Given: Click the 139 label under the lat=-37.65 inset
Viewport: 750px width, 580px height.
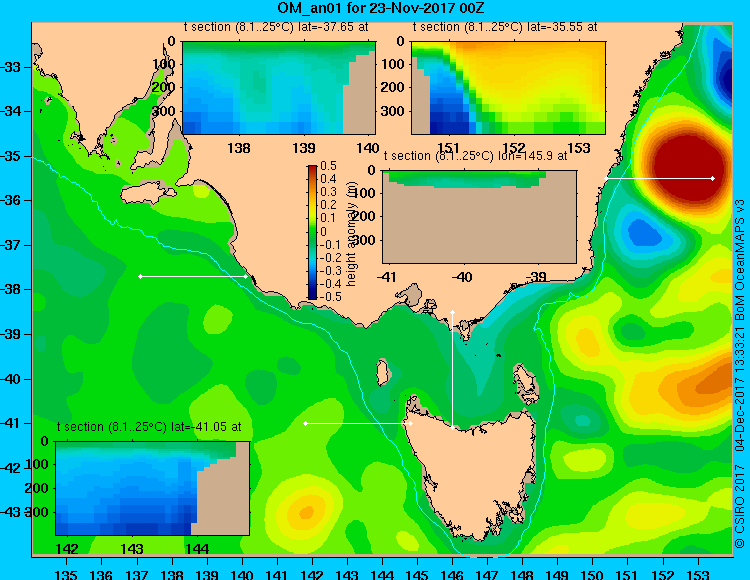Looking at the screenshot, I should (304, 148).
